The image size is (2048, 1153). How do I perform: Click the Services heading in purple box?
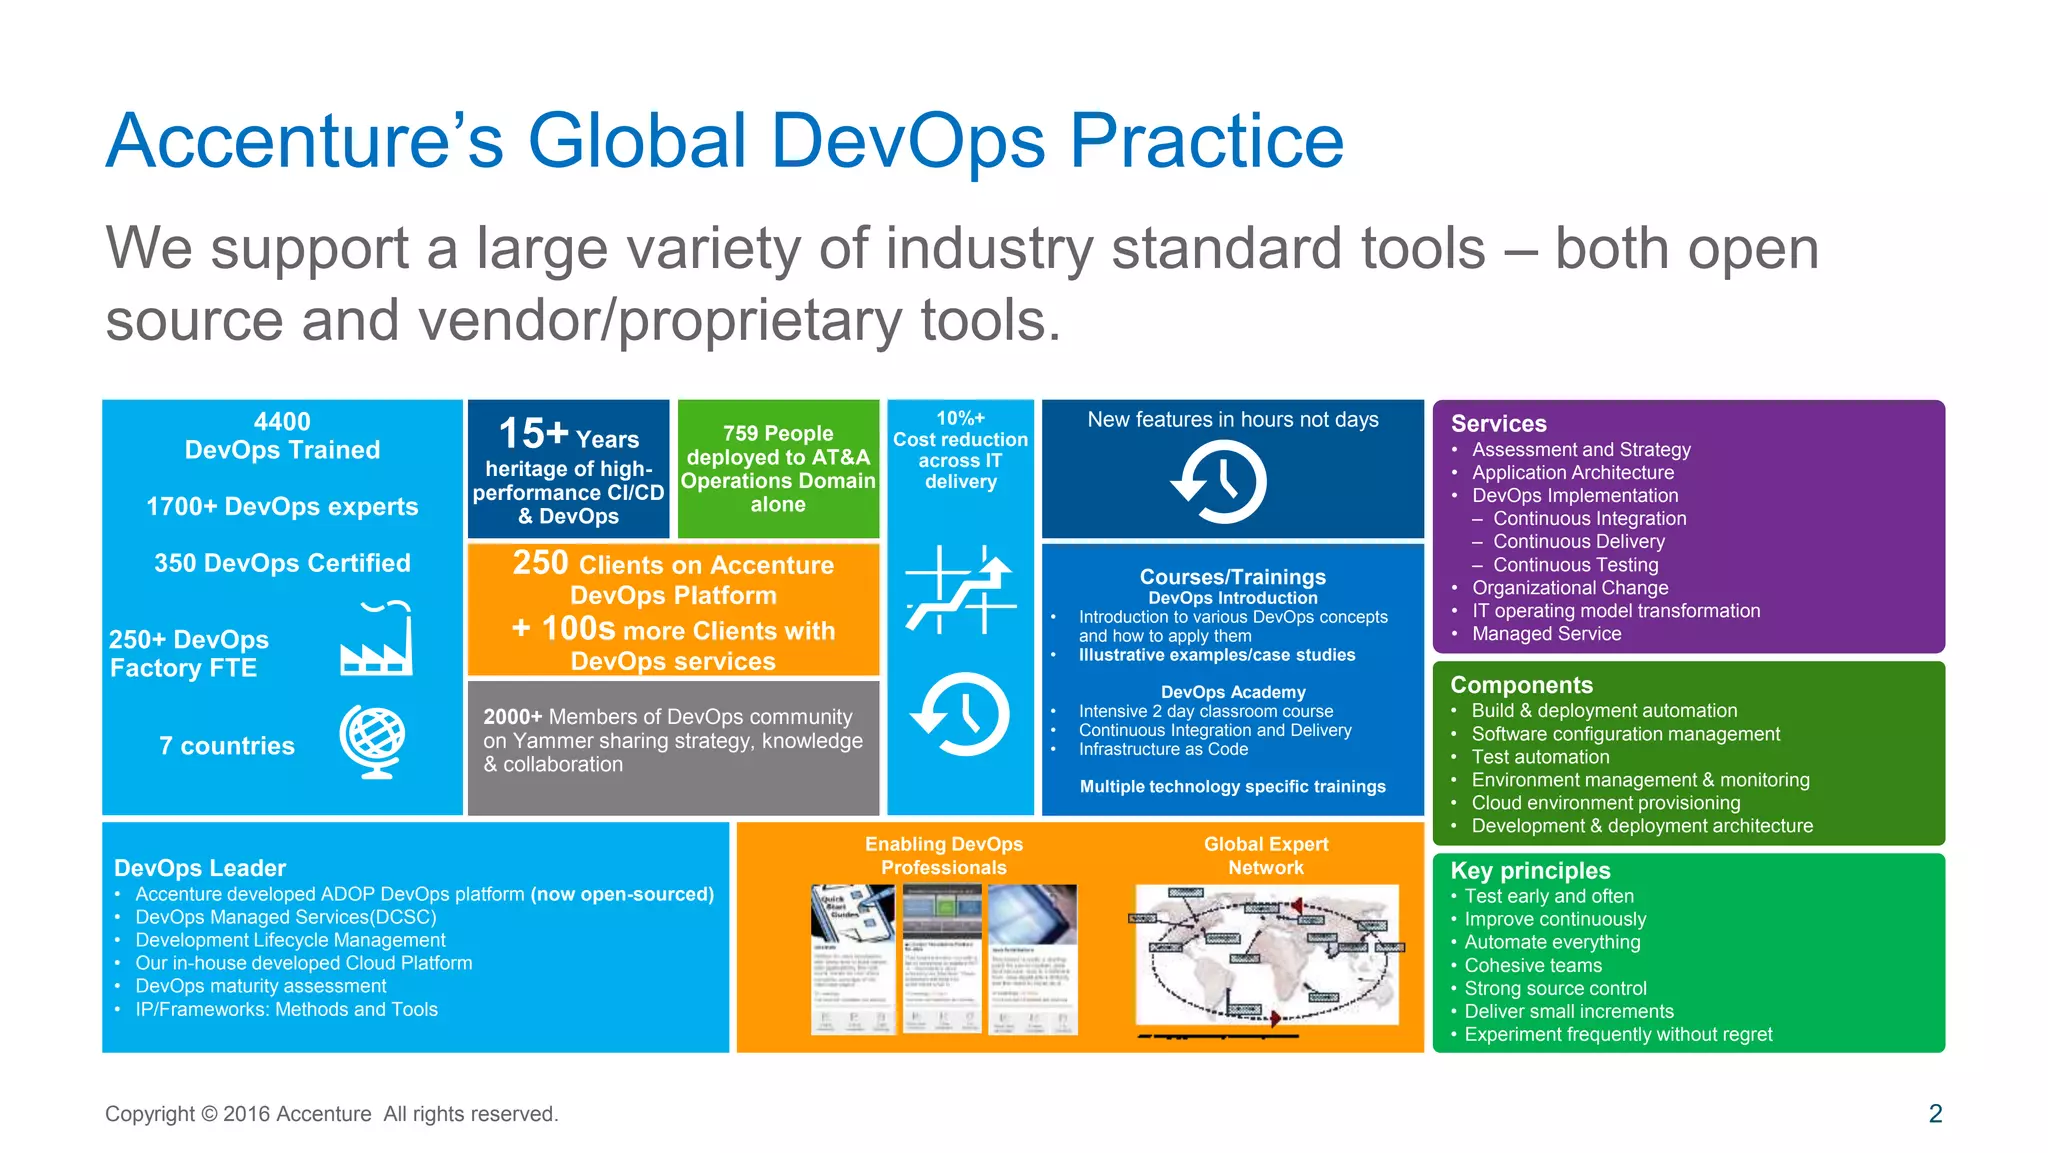[1498, 424]
